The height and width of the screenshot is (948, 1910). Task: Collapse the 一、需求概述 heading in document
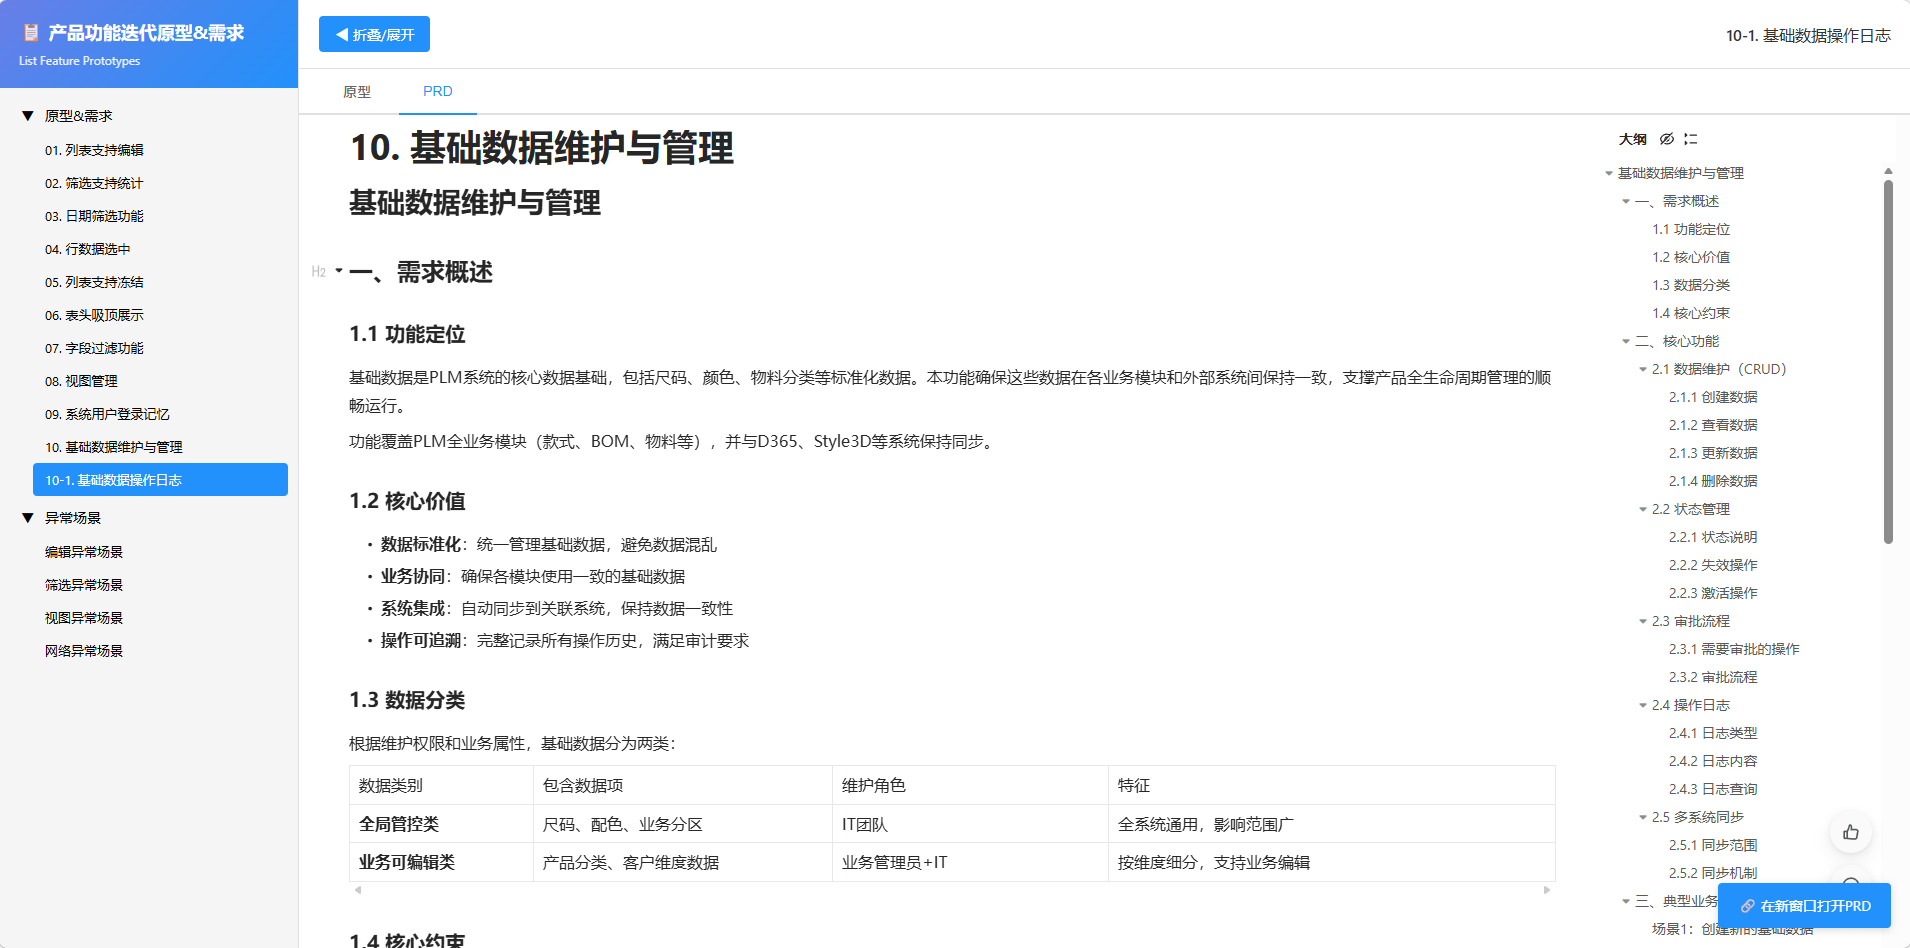pyautogui.click(x=339, y=271)
